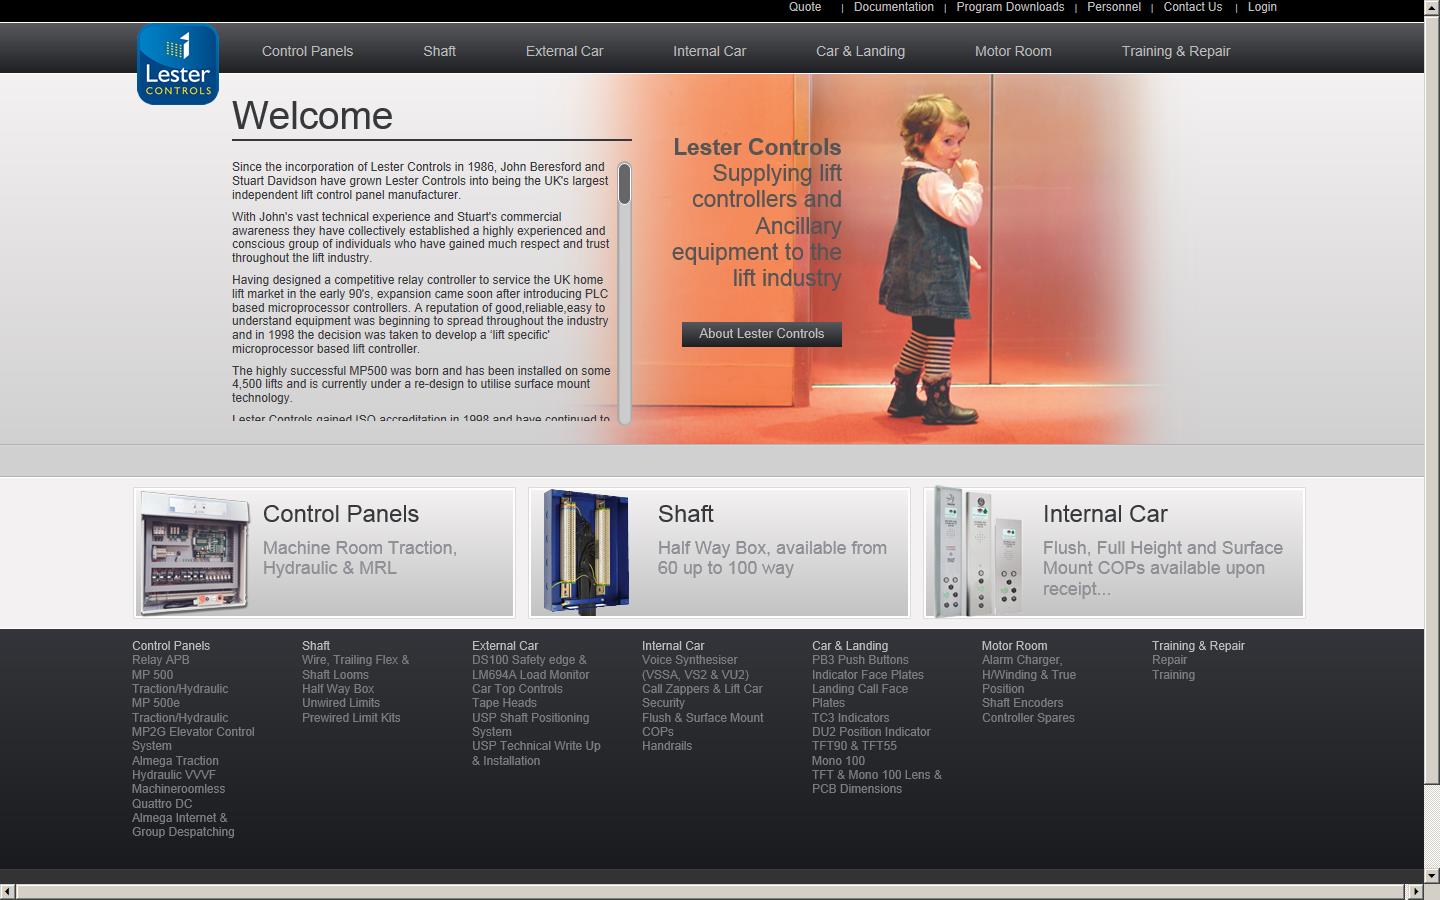Select Training & Repair from the navigation
Image resolution: width=1440 pixels, height=900 pixels.
(1176, 51)
